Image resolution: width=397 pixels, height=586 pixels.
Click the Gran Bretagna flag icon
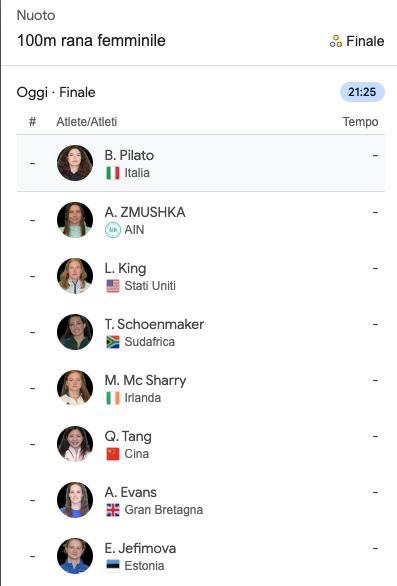pyautogui.click(x=113, y=510)
